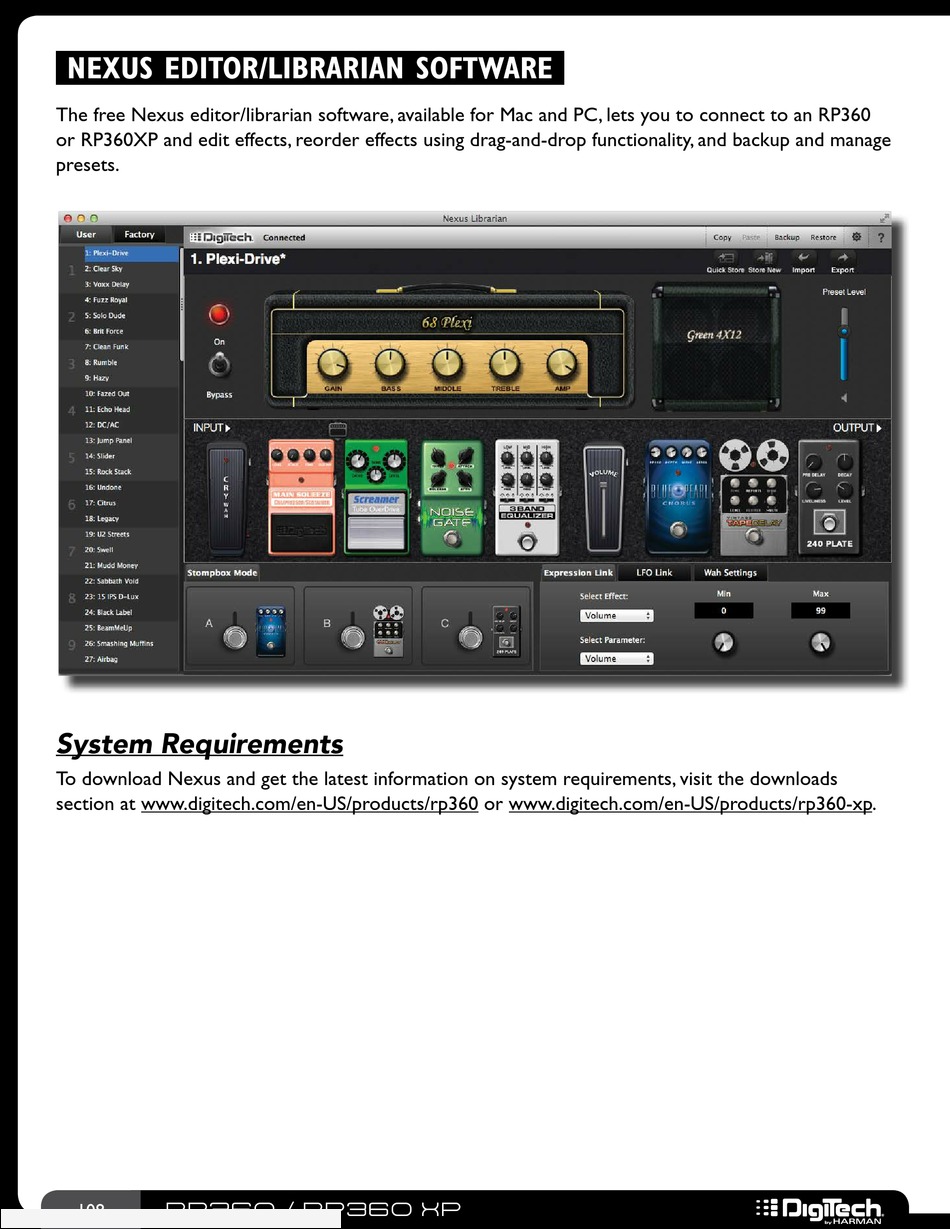This screenshot has width=950, height=1229.
Task: Click the knob under the Max field
Action: tap(820, 644)
